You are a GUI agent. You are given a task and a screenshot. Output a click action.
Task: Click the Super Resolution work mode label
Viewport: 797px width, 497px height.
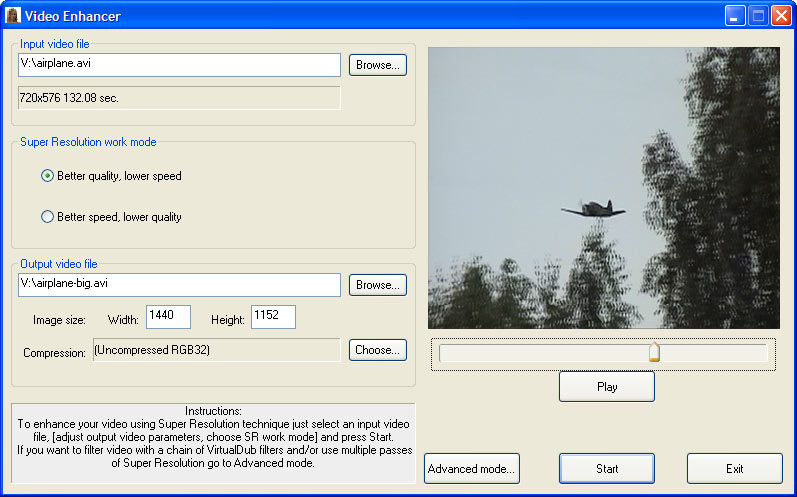tap(88, 142)
